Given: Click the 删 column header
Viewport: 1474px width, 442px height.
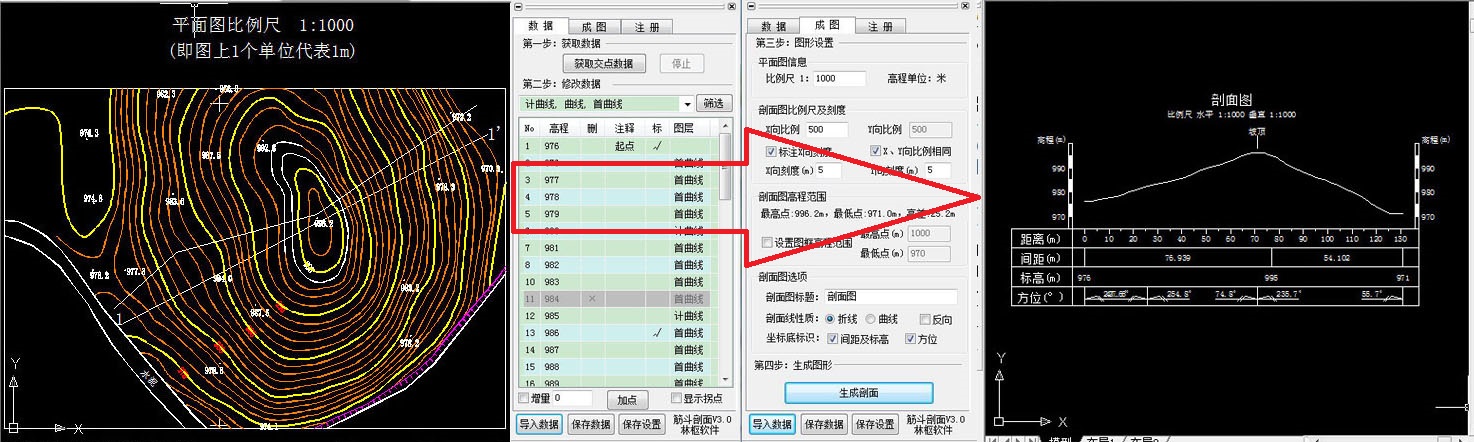Looking at the screenshot, I should (x=592, y=128).
